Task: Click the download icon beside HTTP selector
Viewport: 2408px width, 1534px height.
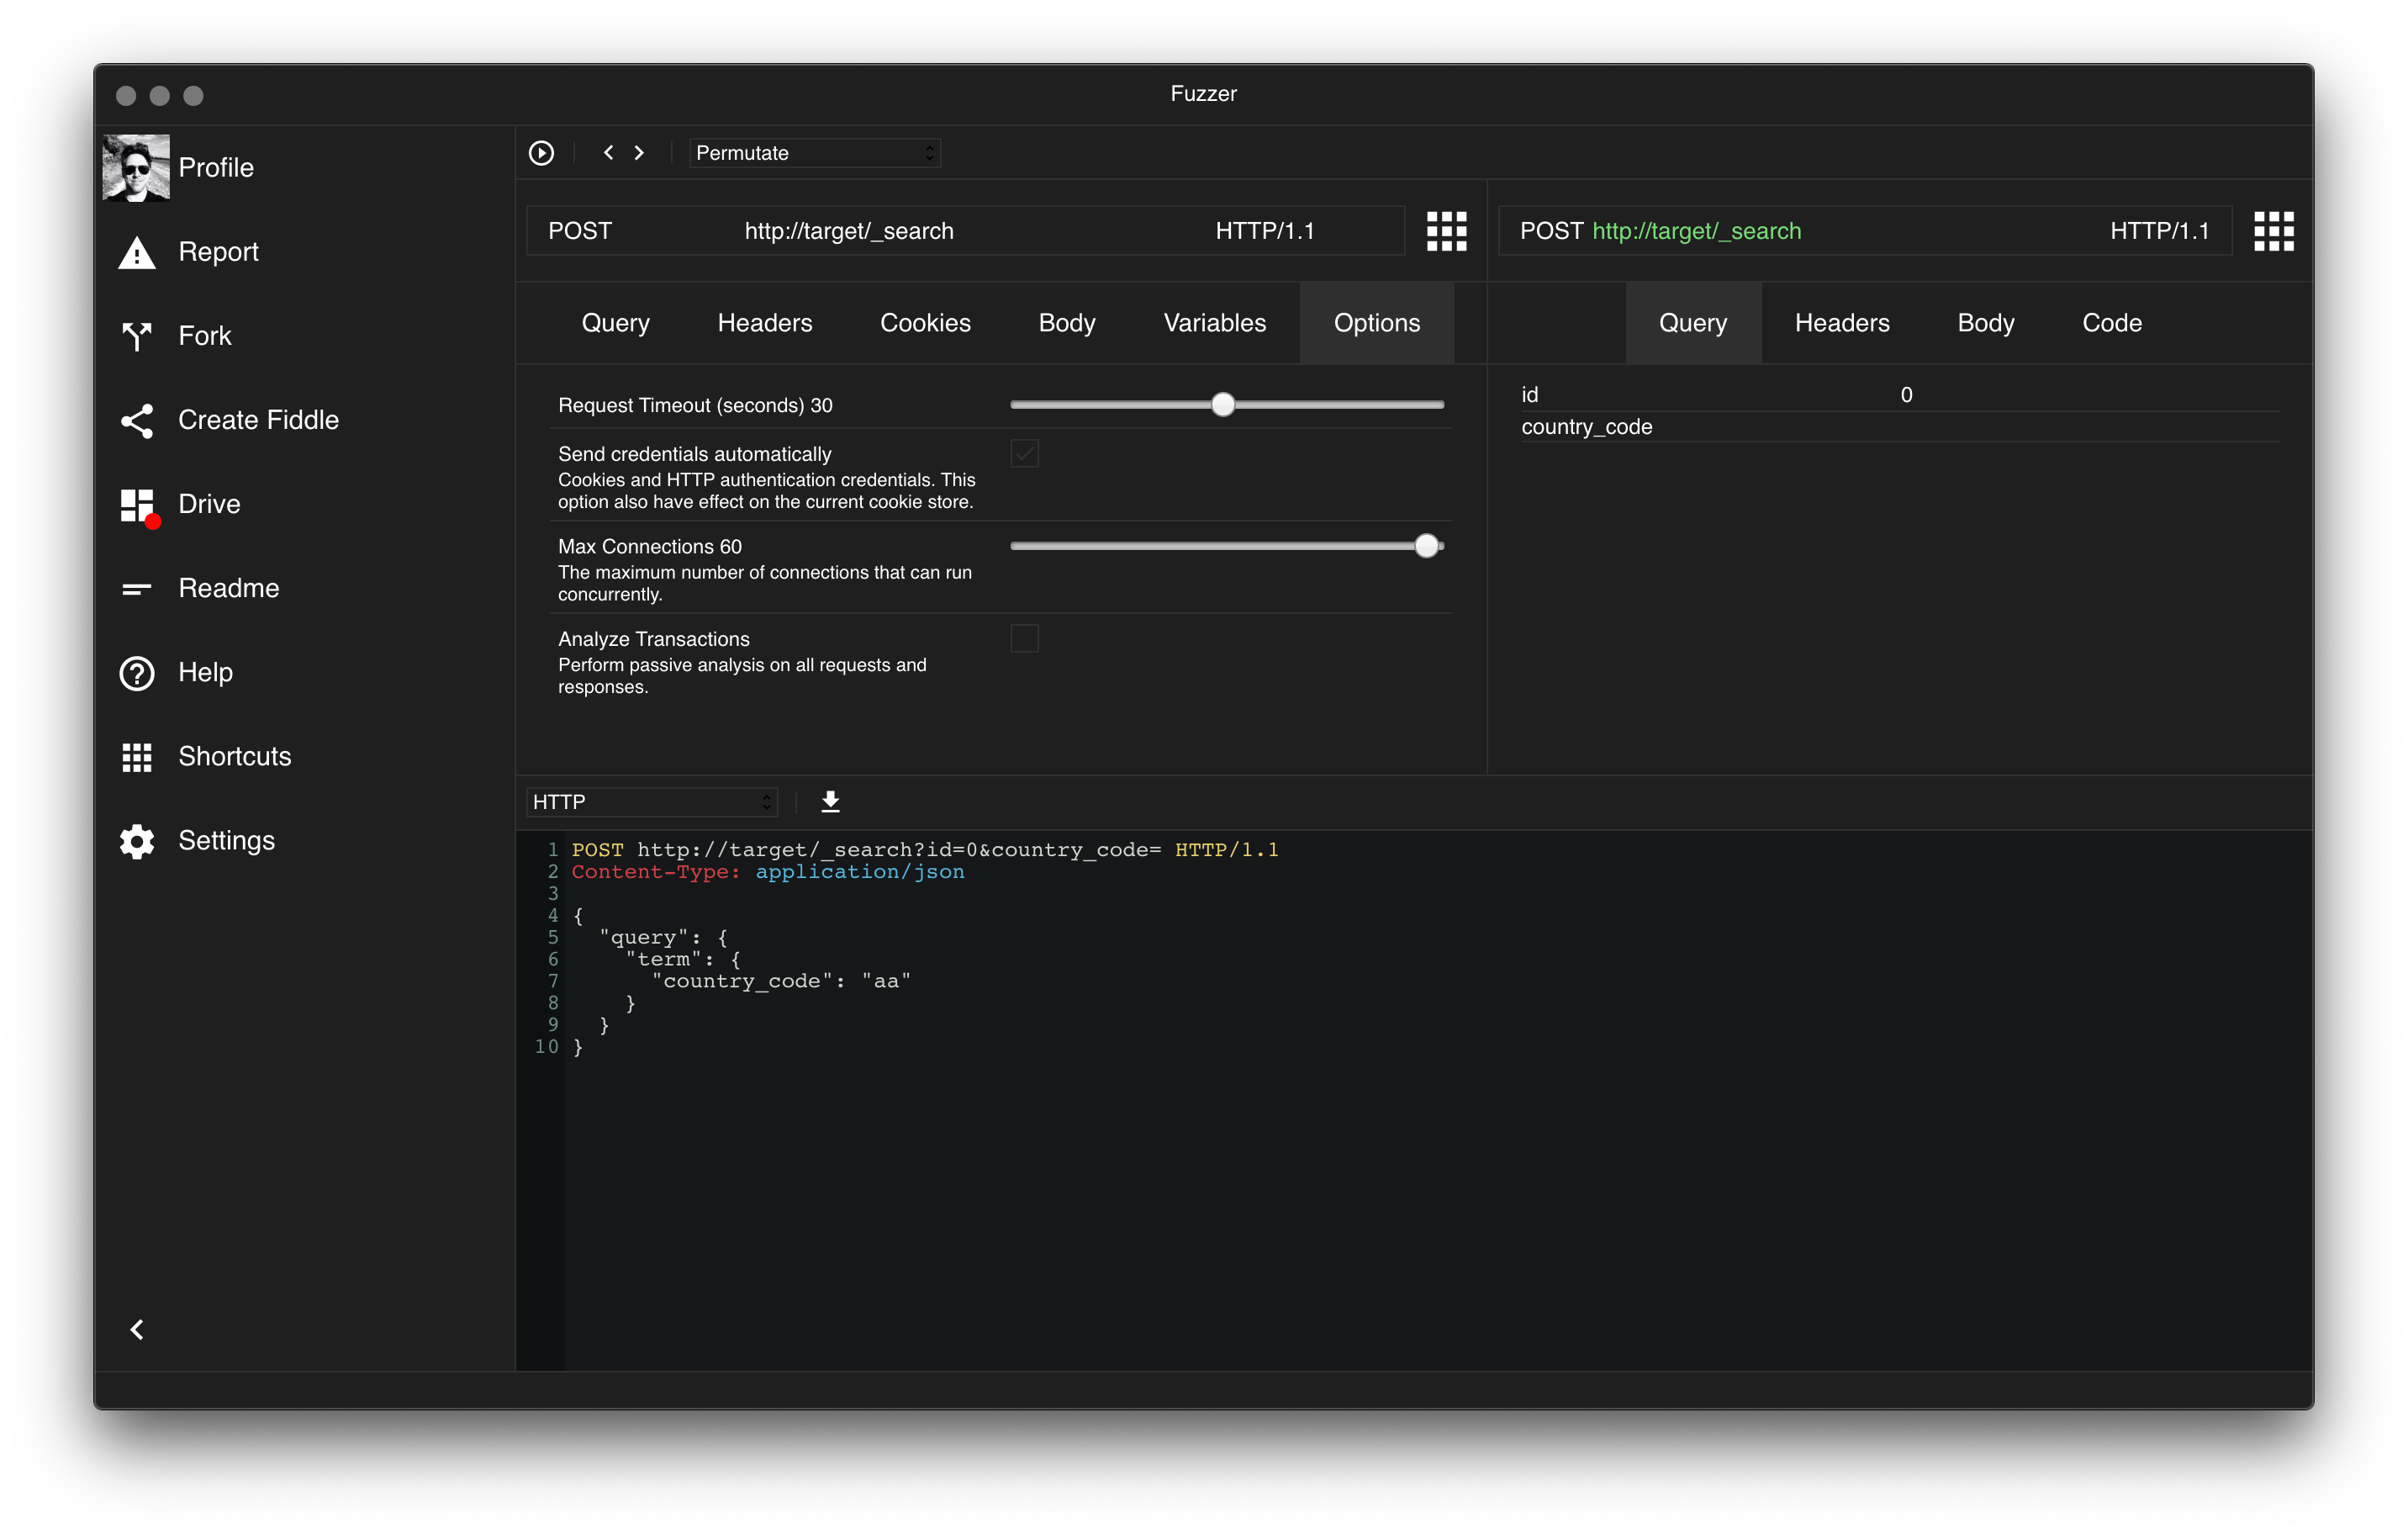Action: (x=830, y=802)
